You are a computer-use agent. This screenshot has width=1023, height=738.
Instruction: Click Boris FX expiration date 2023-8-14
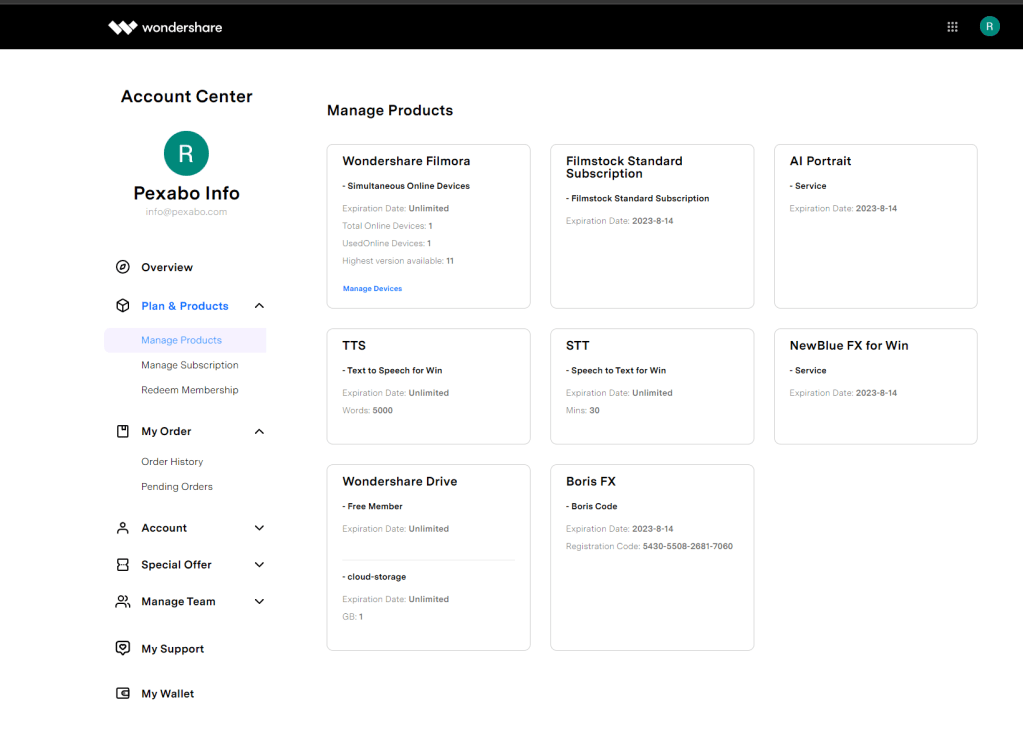coord(652,529)
